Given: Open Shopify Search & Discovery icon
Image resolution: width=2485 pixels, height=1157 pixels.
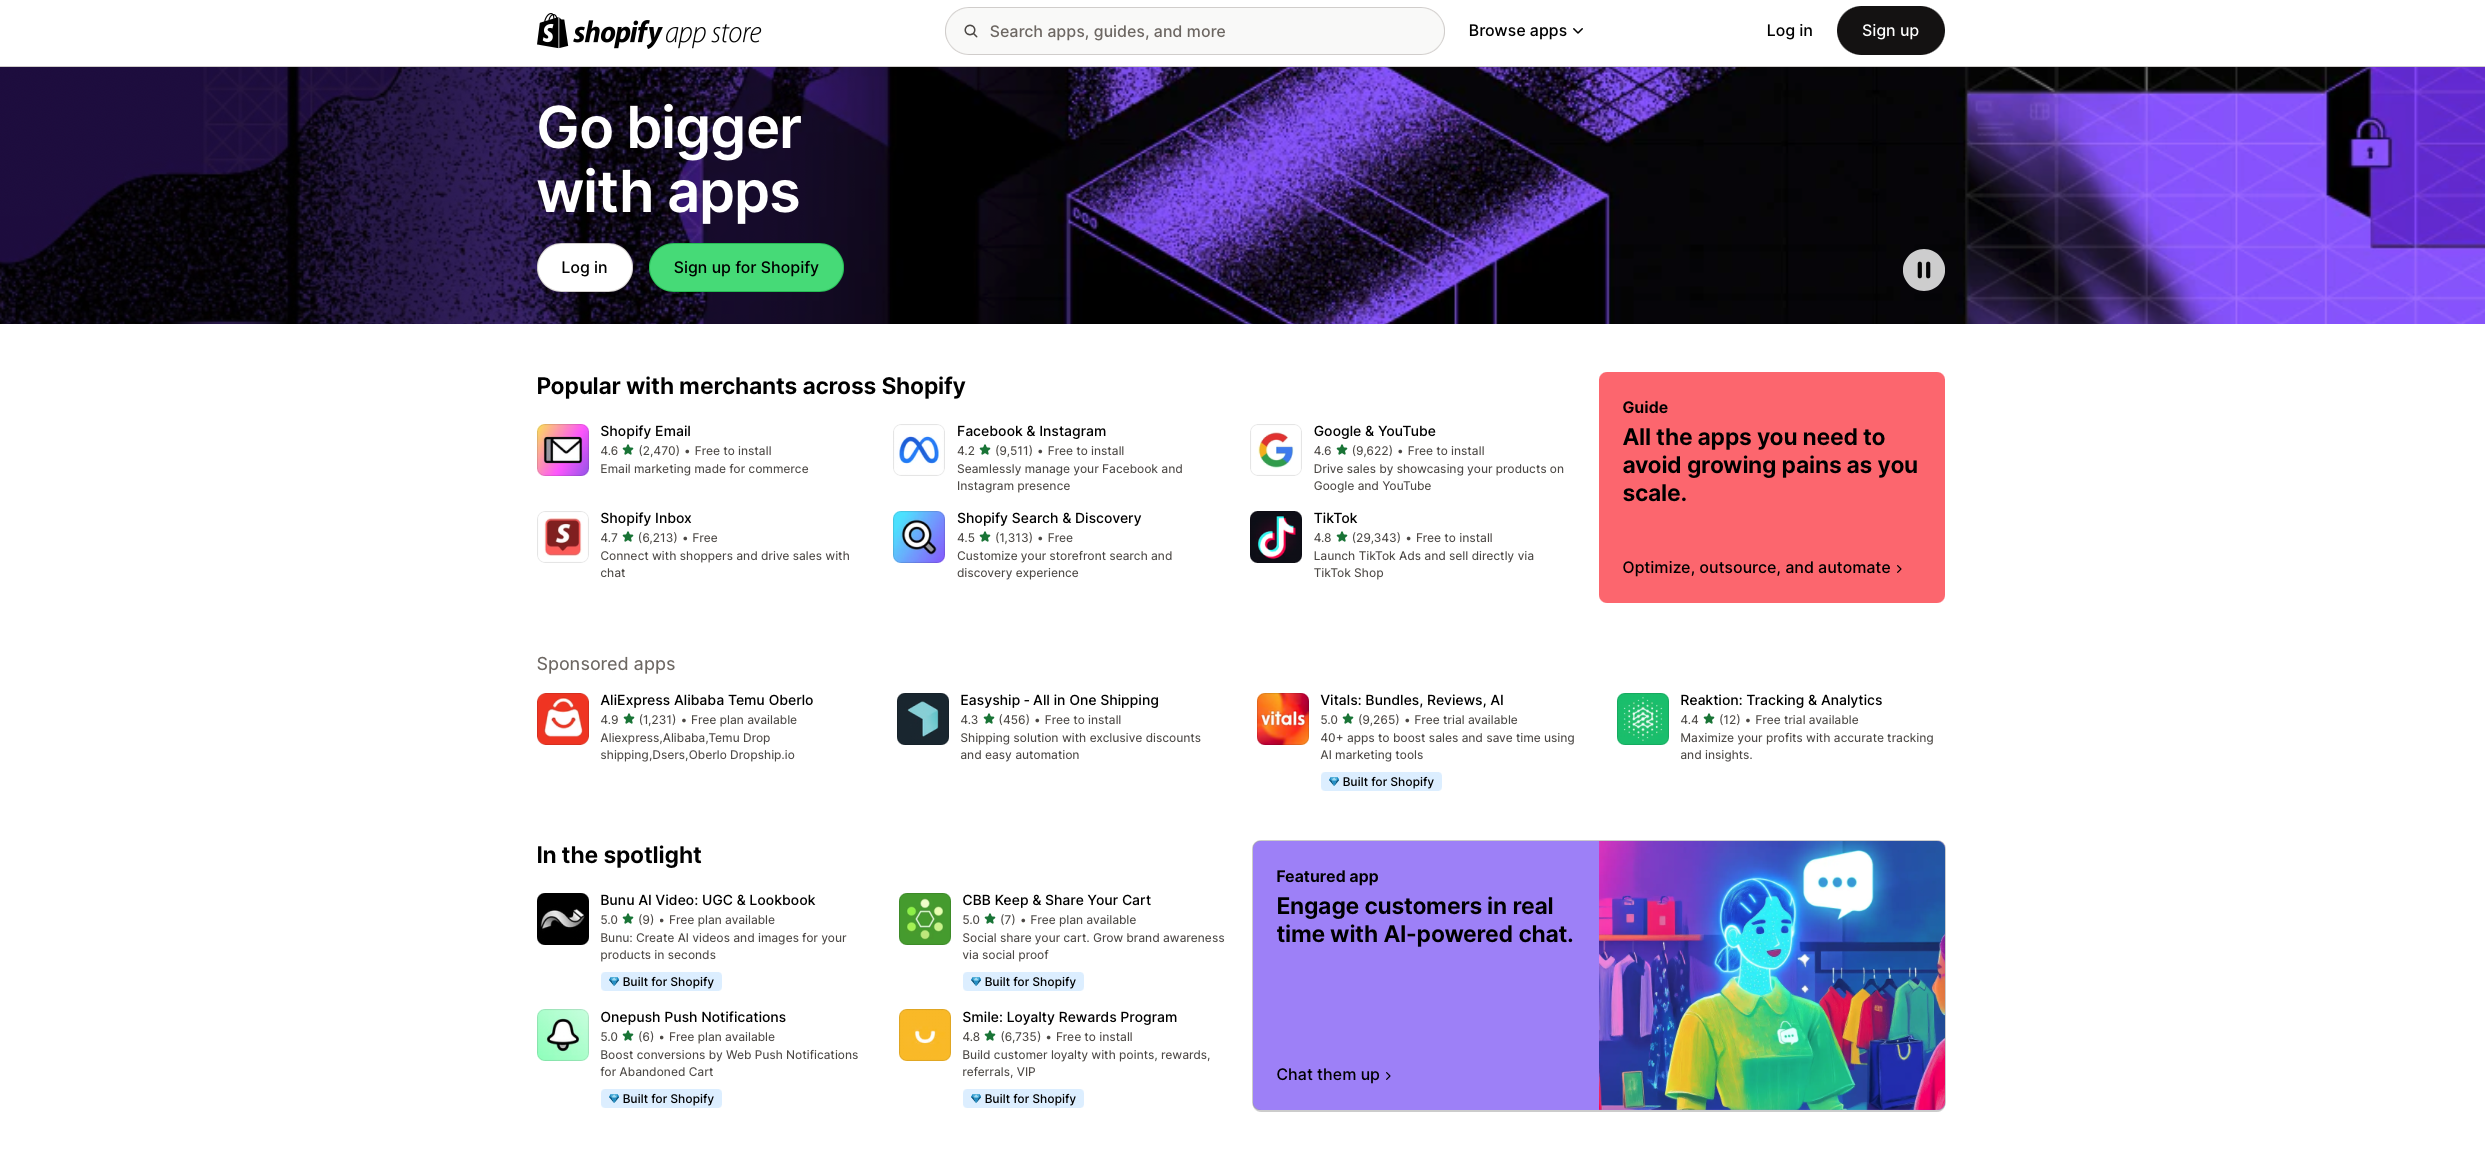Looking at the screenshot, I should click(x=919, y=537).
